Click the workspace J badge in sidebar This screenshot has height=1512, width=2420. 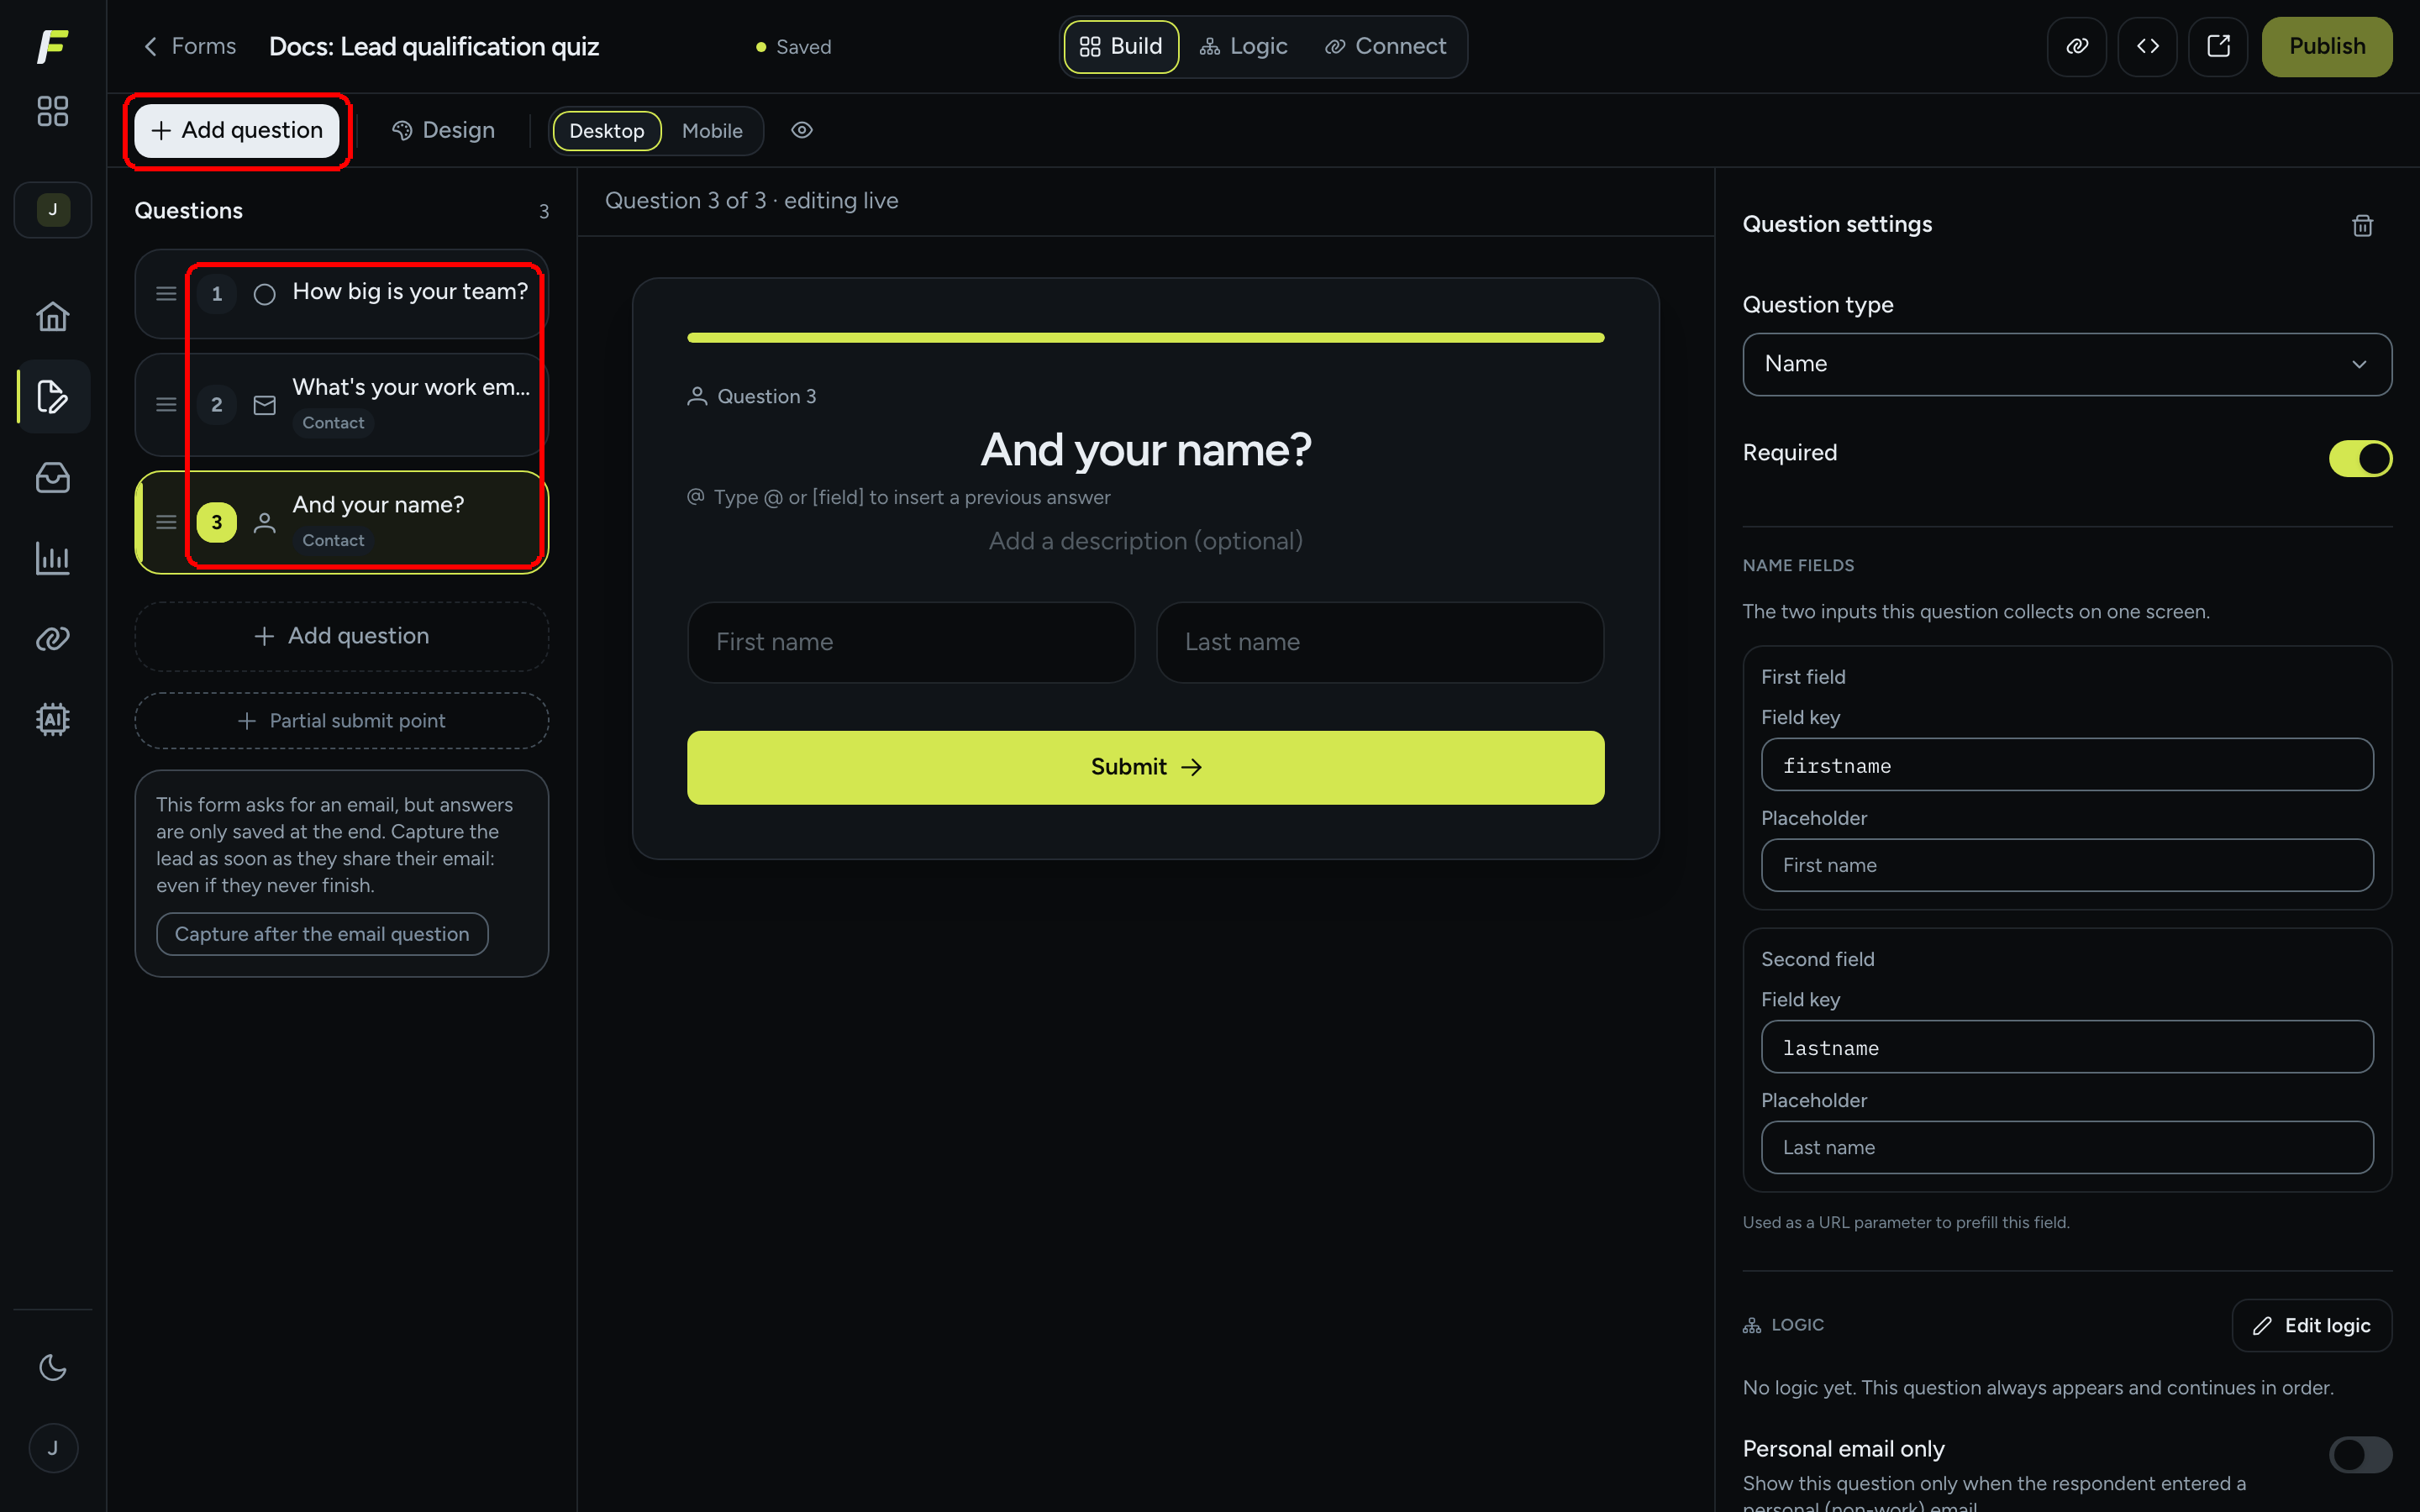52,210
